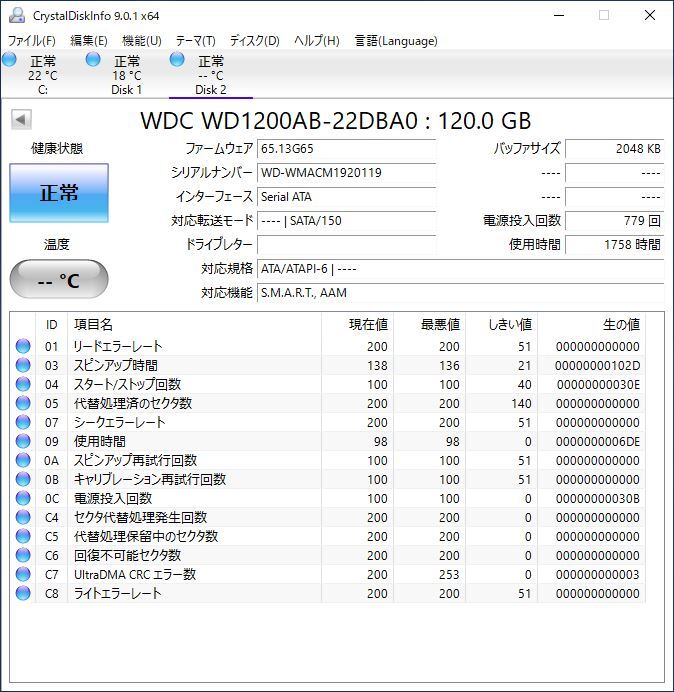Switch to the C: drive tab
The width and height of the screenshot is (674, 692).
pos(43,75)
